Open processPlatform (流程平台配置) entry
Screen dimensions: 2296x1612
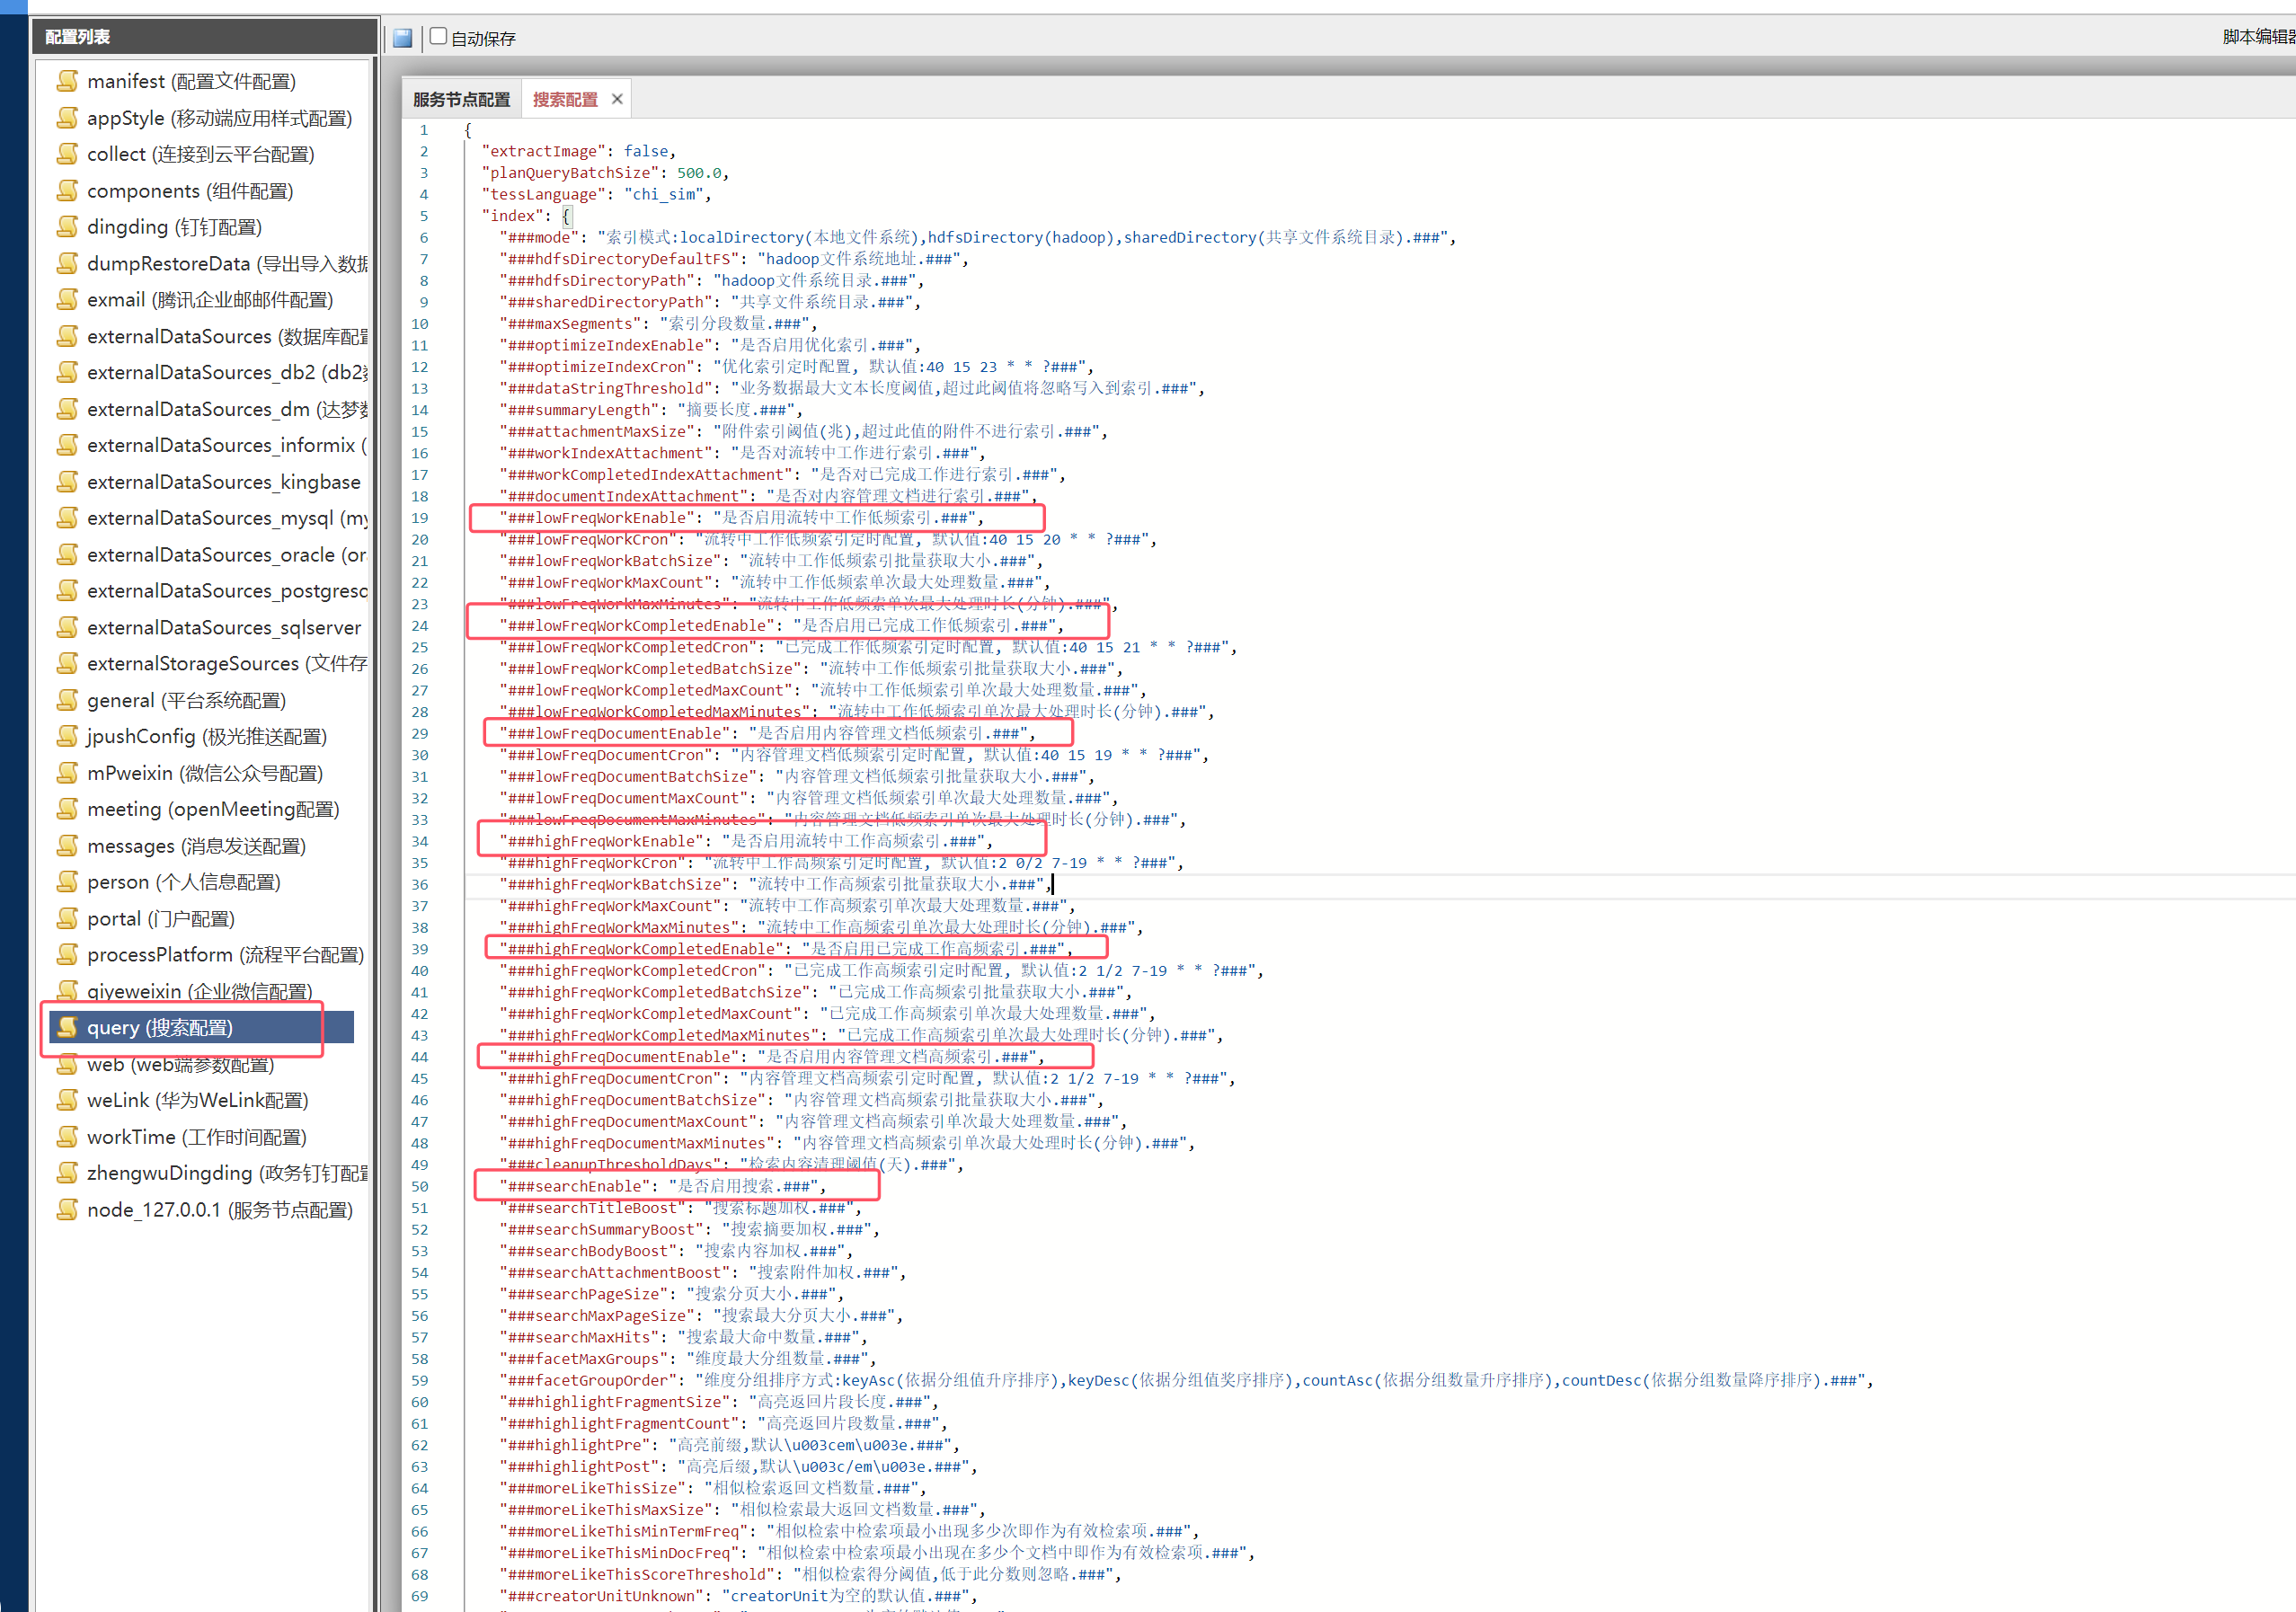225,955
